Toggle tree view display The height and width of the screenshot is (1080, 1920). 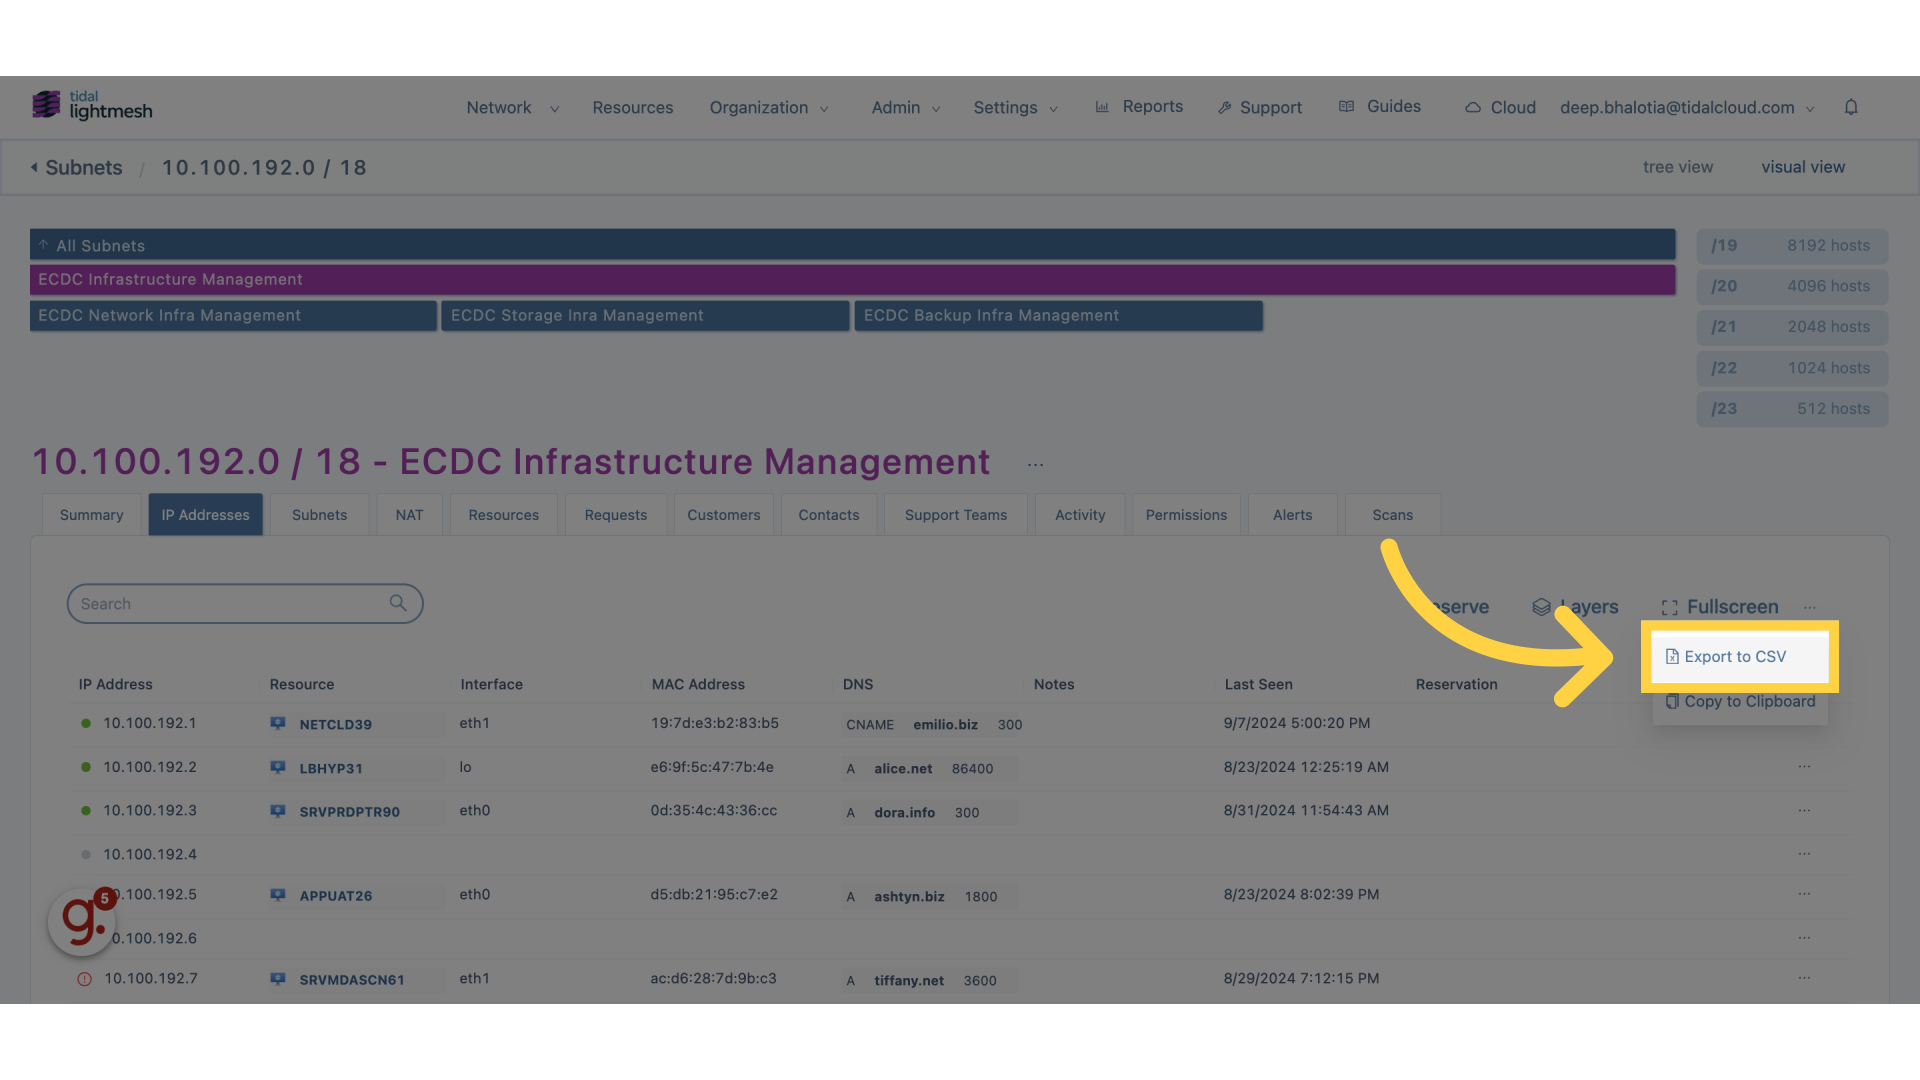1677,167
